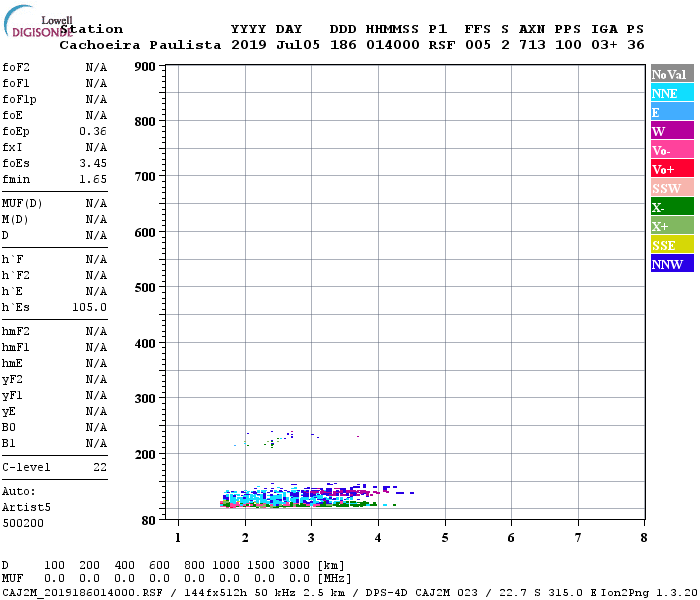700x600 pixels.
Task: Click the MUF(D) parameter label
Action: 22,204
